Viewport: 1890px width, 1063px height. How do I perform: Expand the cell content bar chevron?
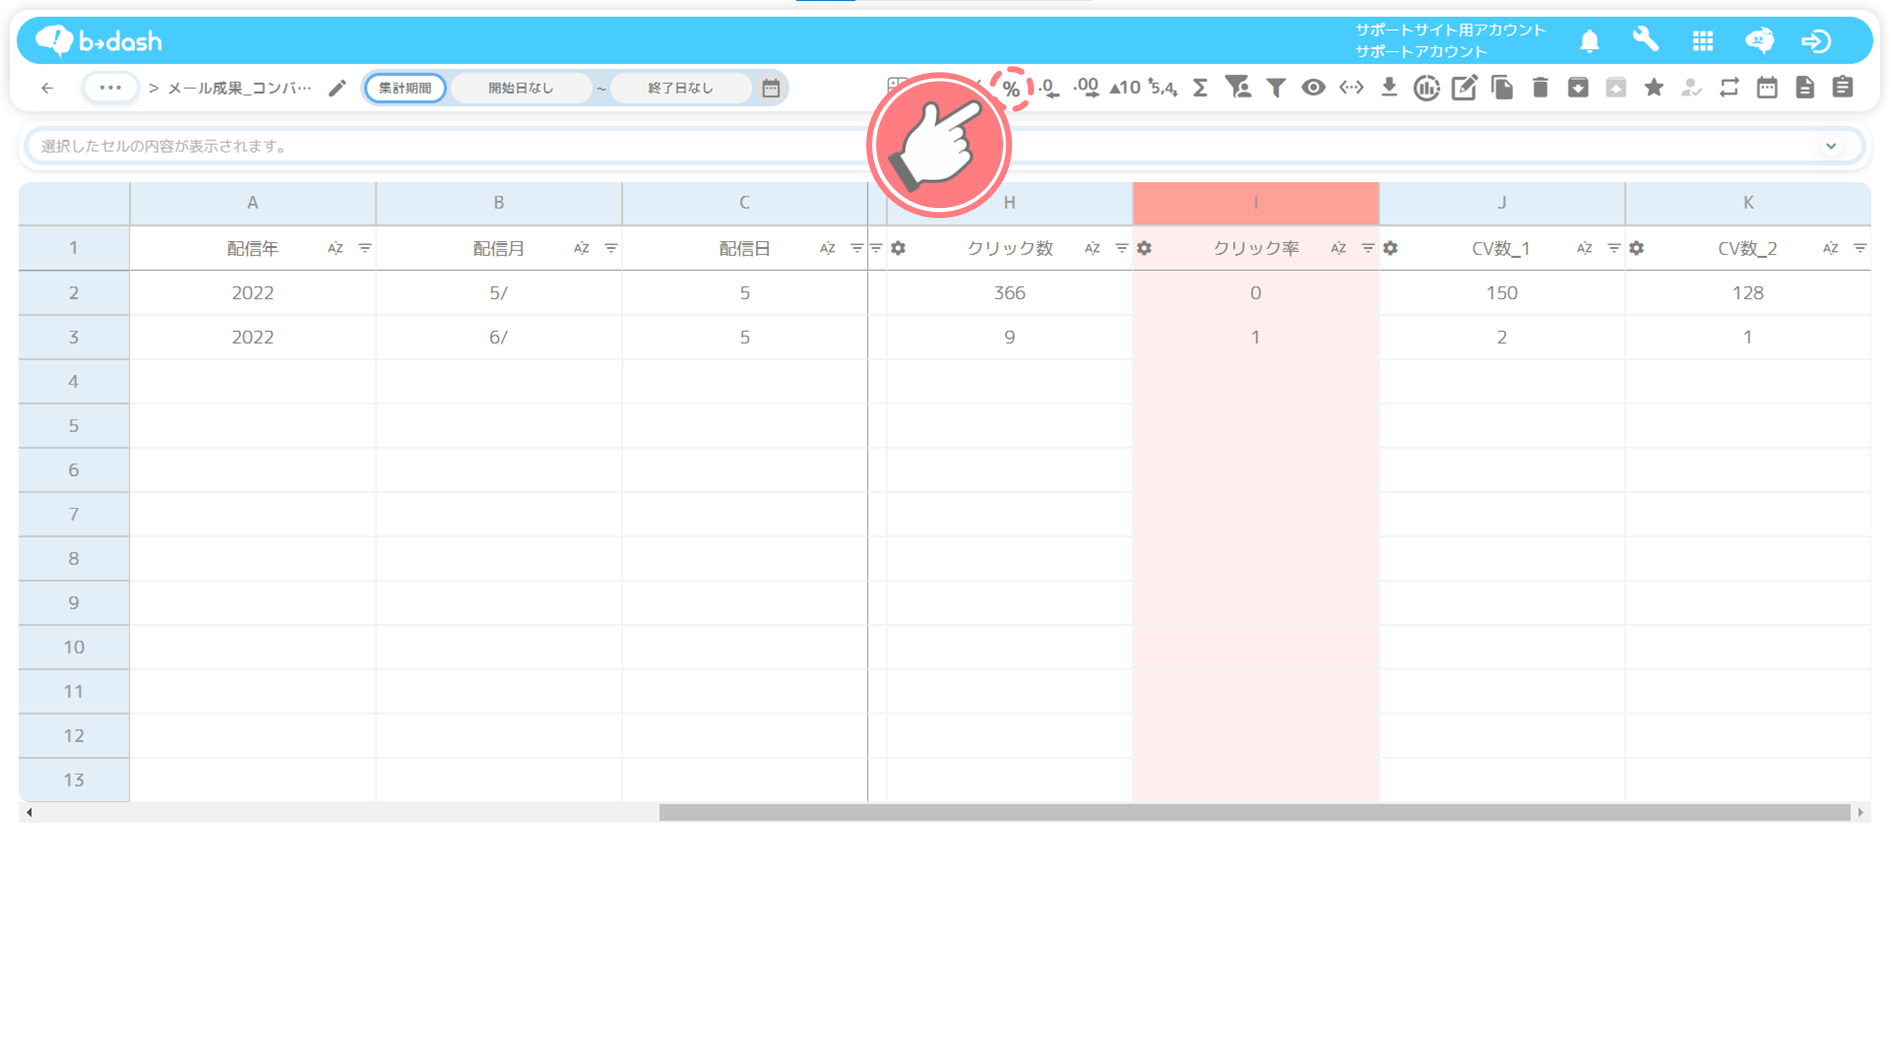(1831, 146)
